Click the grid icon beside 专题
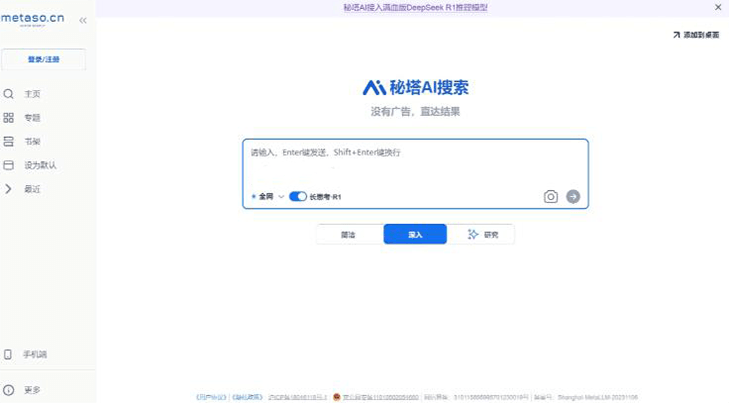 pyautogui.click(x=8, y=118)
